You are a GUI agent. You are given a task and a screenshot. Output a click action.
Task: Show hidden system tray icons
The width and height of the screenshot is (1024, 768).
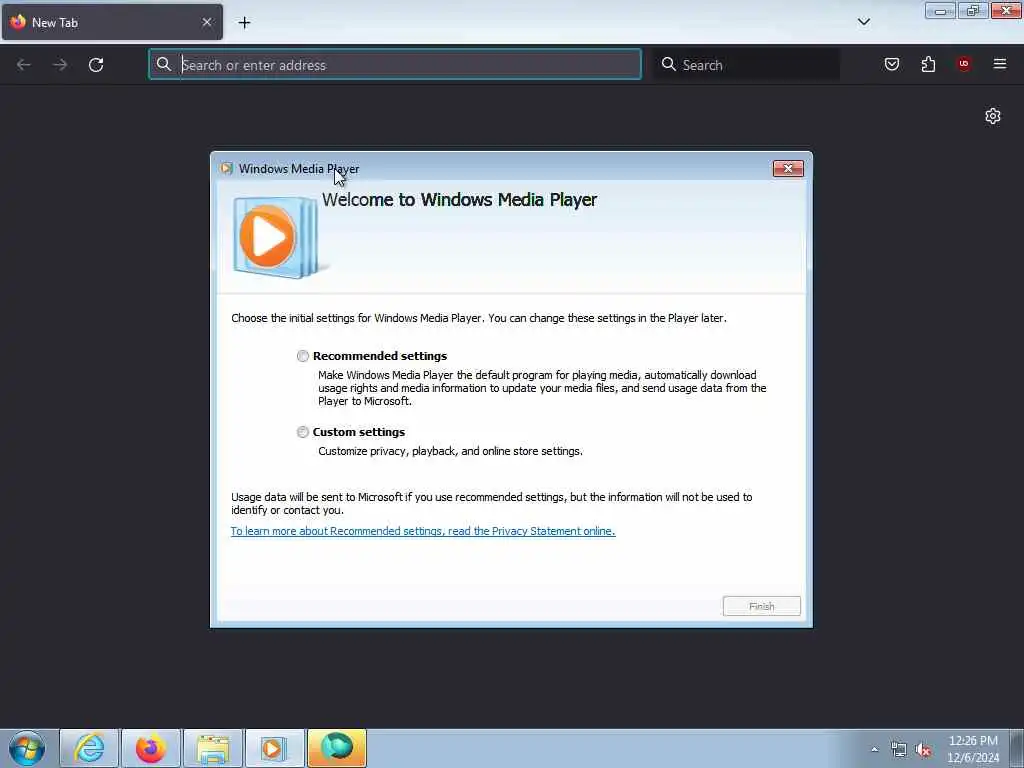[874, 750]
